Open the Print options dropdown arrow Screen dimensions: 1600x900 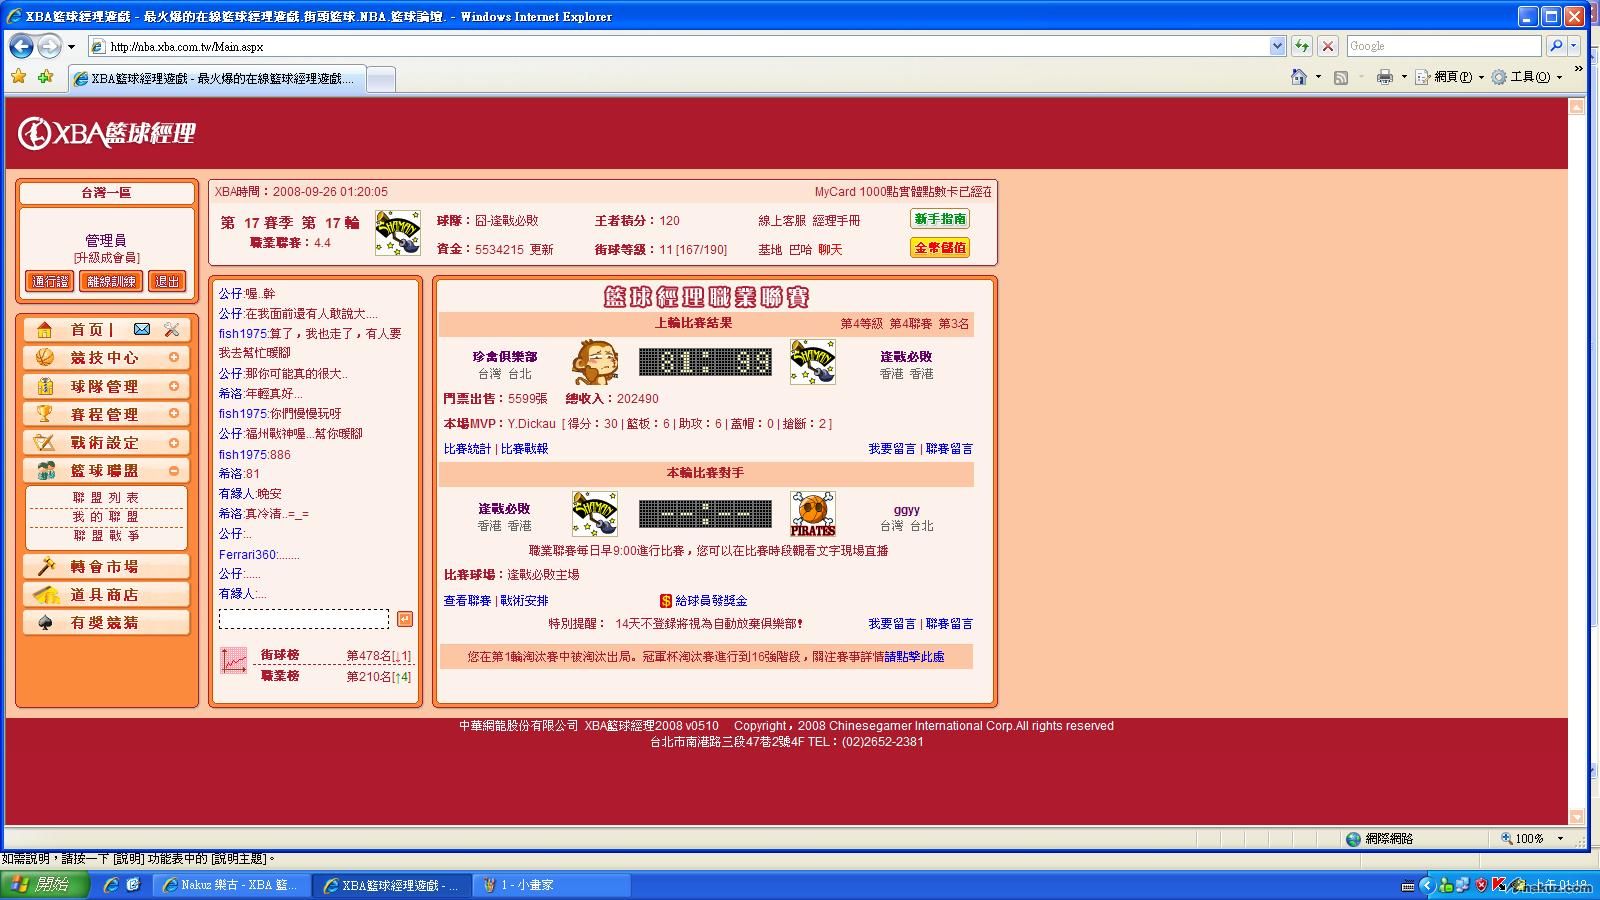click(1404, 77)
